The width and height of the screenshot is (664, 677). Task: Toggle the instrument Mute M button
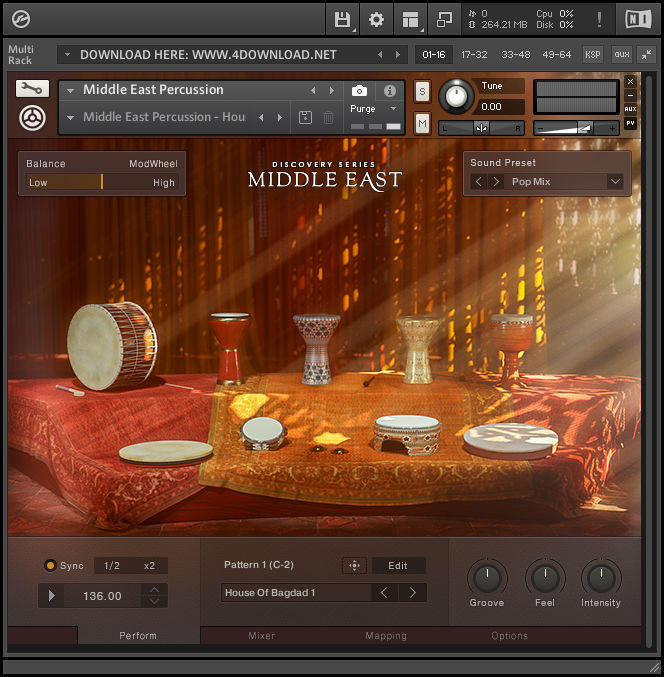[422, 124]
